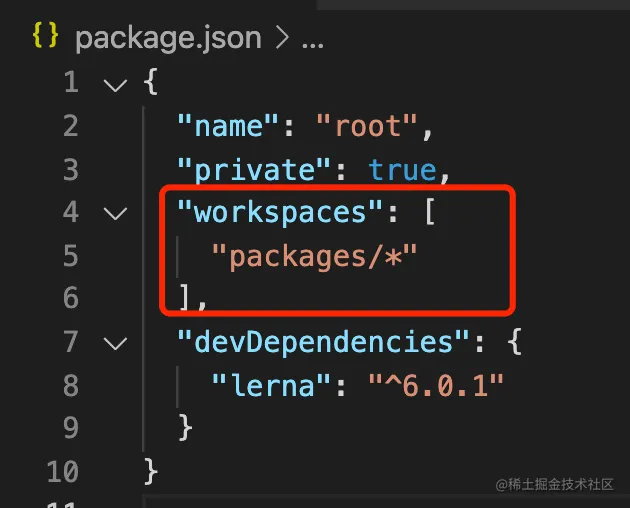Click the "^6.0.1" version string

tap(436, 385)
